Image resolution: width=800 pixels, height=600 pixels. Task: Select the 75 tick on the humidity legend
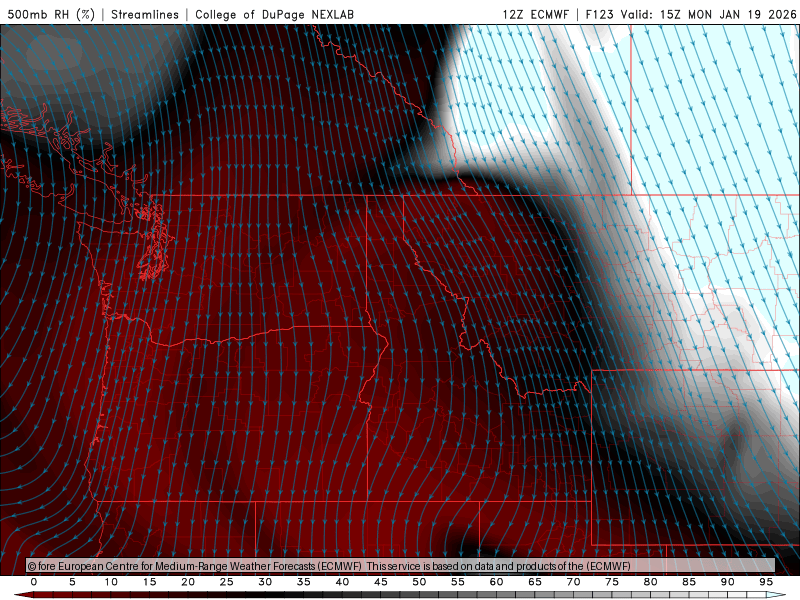pyautogui.click(x=612, y=581)
